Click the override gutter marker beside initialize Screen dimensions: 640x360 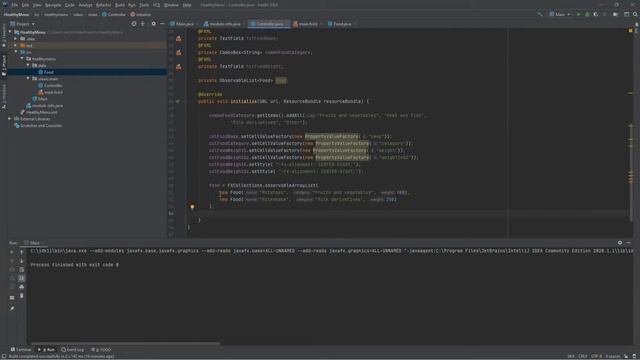point(178,101)
